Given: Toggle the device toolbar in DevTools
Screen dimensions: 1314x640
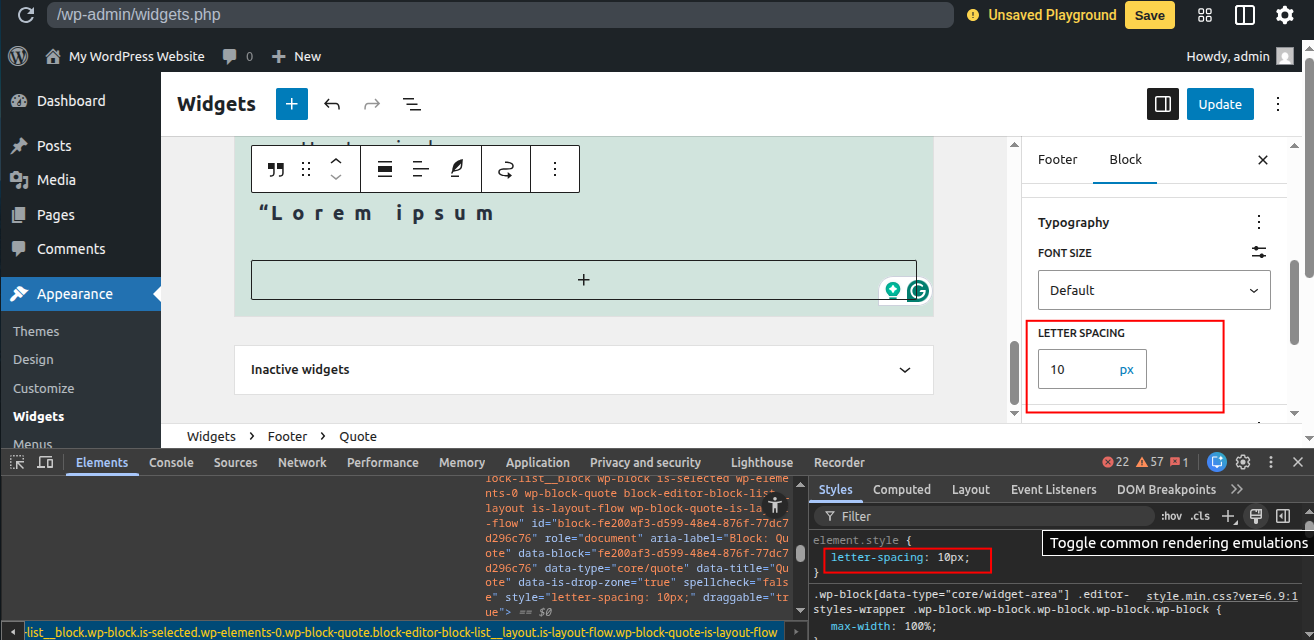Looking at the screenshot, I should (45, 462).
